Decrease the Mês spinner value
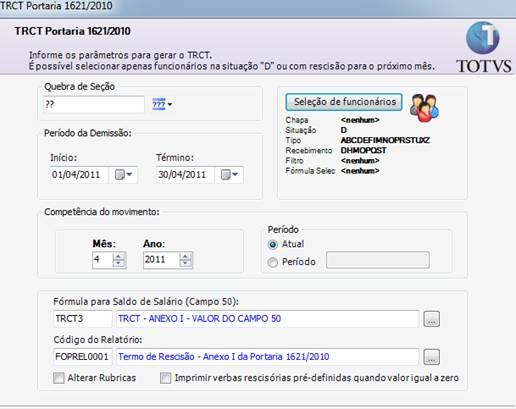This screenshot has width=516, height=409. (119, 263)
